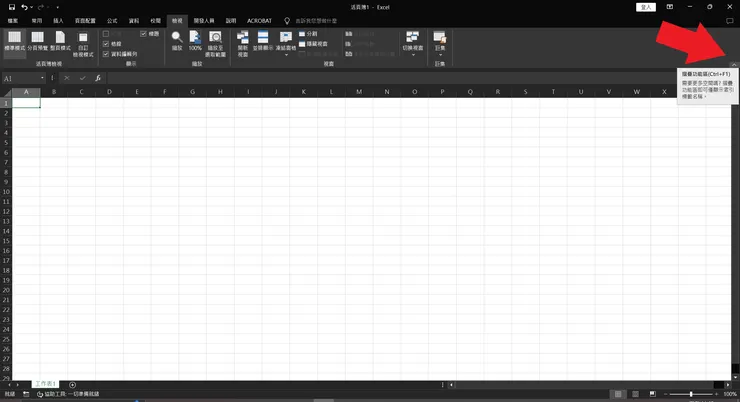Viewport: 740px width, 402px height.
Task: Toggle the greyed-out Ruler checkbox
Action: [106, 34]
